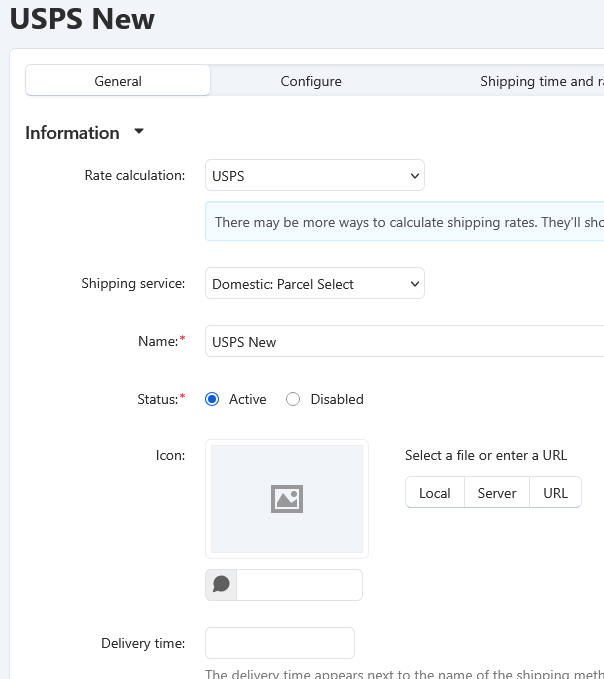Go to the Shipping time and rates tab
Image resolution: width=604 pixels, height=679 pixels.
(x=540, y=81)
